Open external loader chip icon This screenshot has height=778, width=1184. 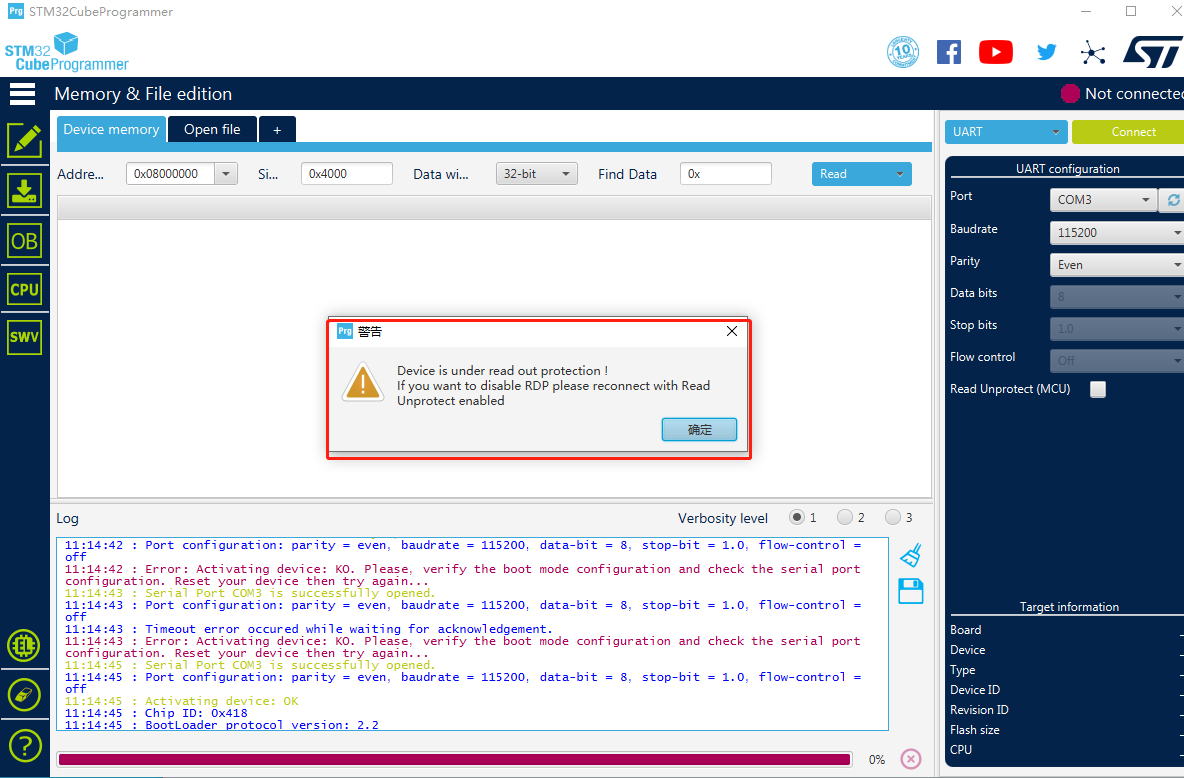24,646
